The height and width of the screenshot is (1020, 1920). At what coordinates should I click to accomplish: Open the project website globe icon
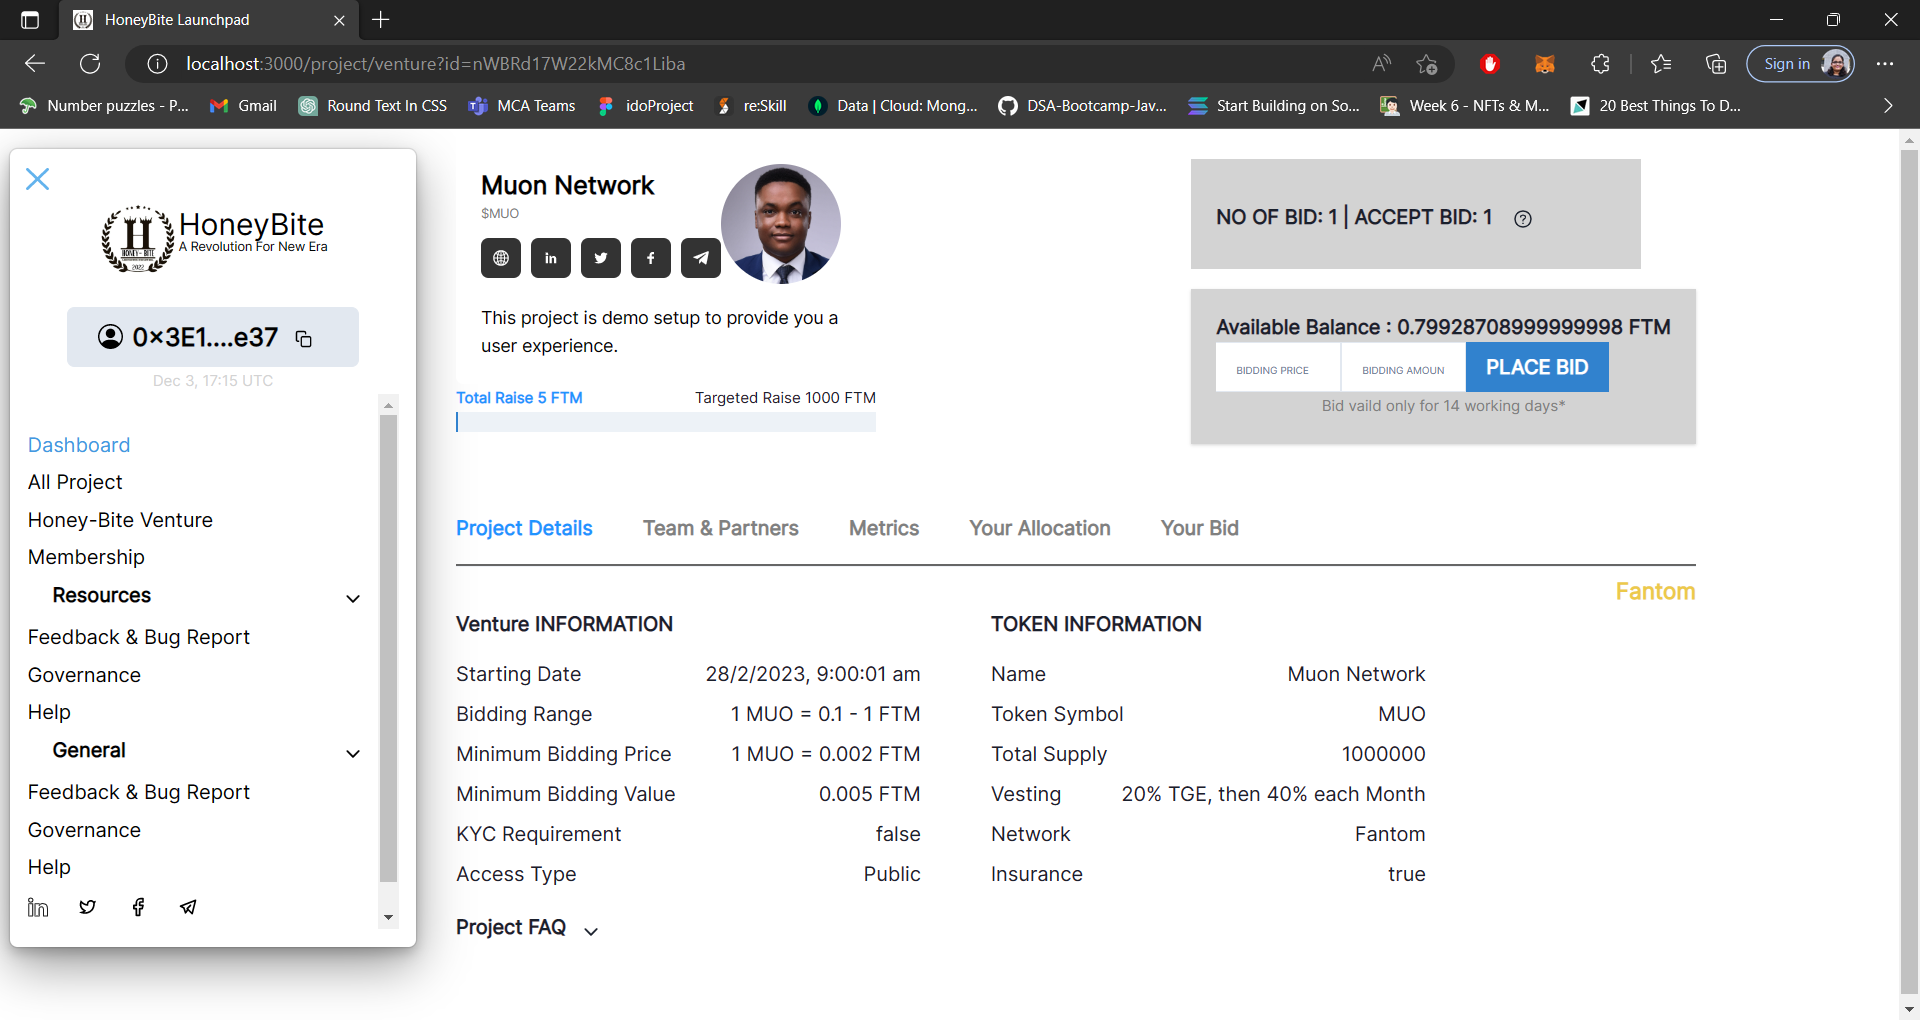click(x=501, y=258)
